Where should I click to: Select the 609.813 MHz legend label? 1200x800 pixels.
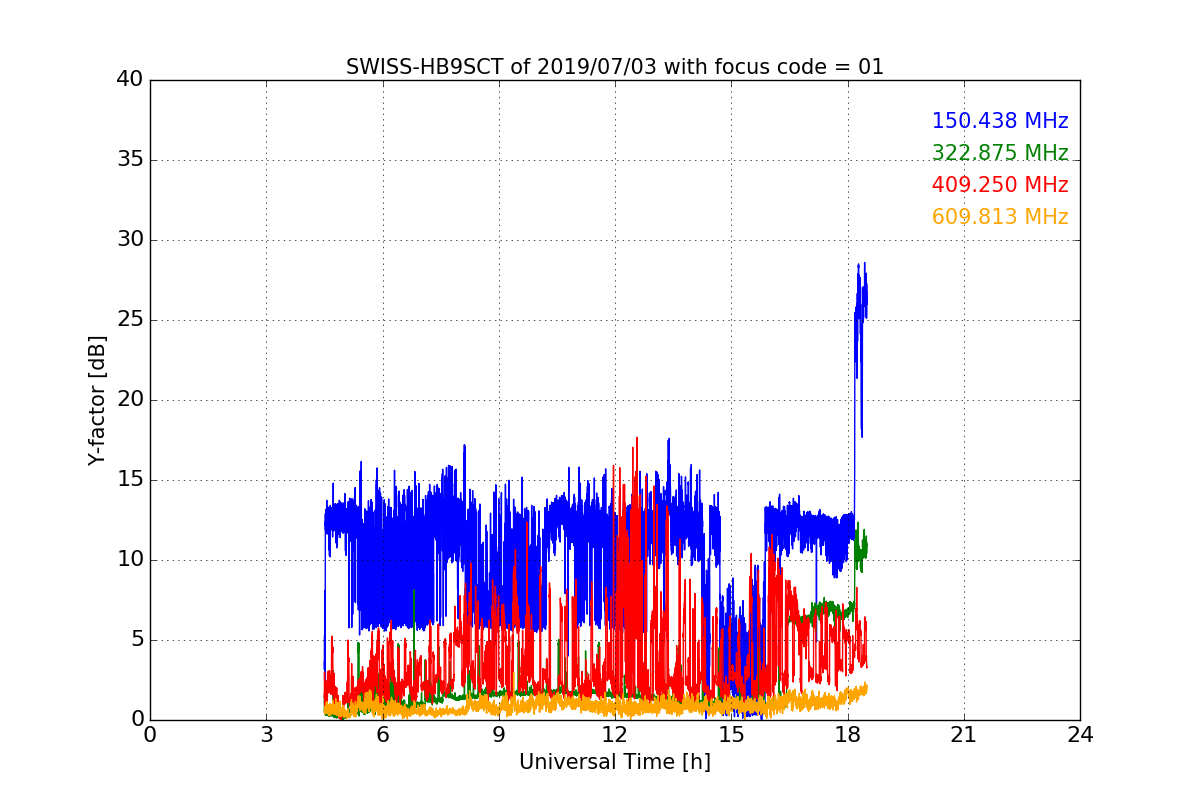1000,217
